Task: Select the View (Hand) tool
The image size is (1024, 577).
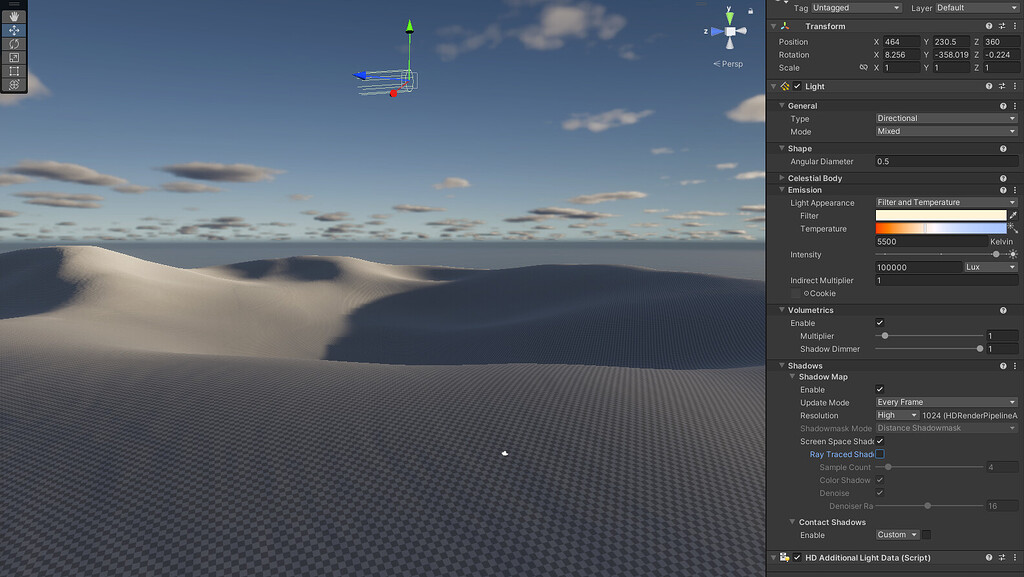Action: (13, 14)
